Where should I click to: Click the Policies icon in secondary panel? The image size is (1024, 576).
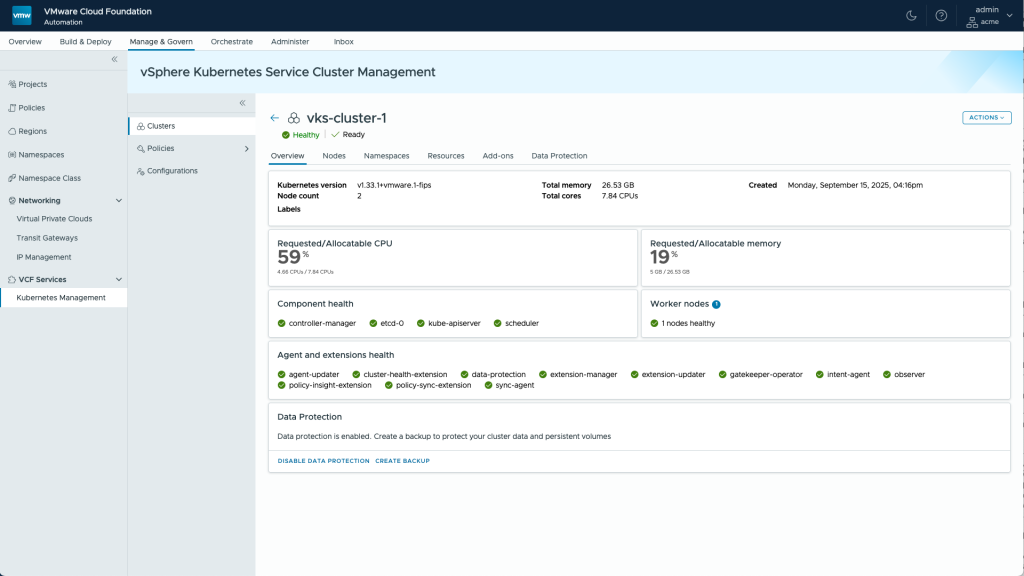pyautogui.click(x=140, y=149)
